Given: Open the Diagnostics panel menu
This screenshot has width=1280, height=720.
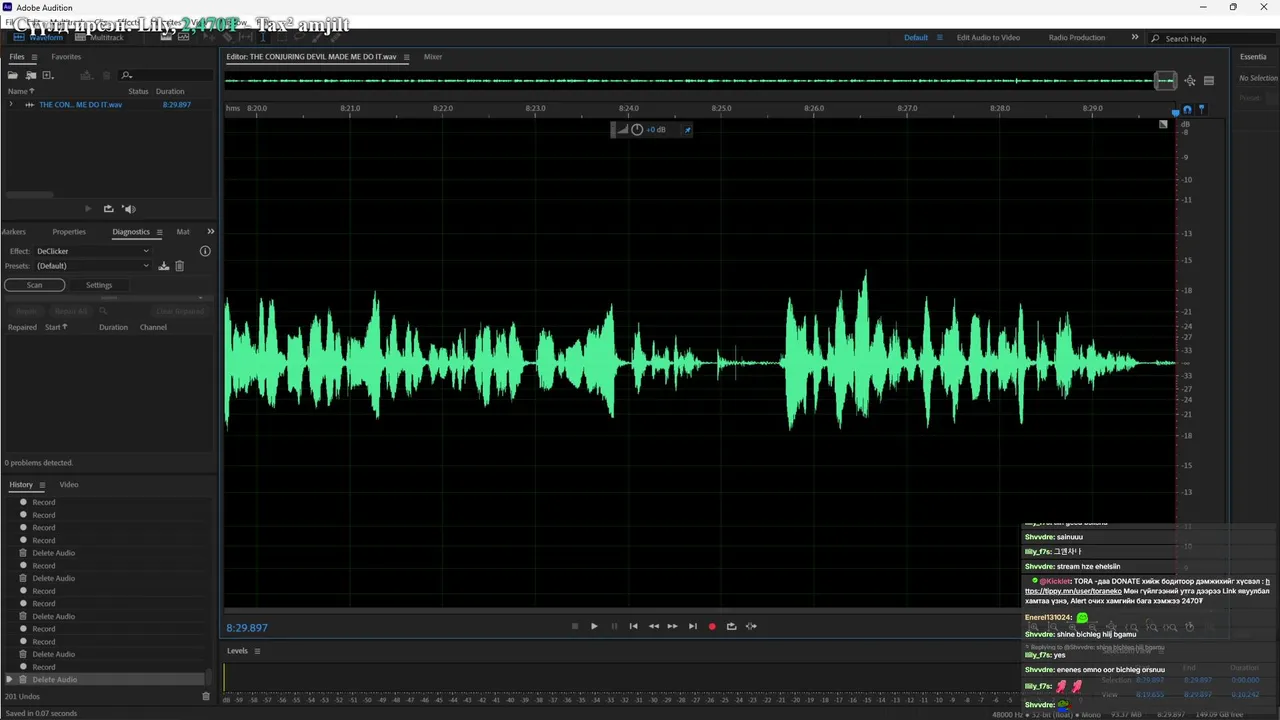Looking at the screenshot, I should (159, 232).
